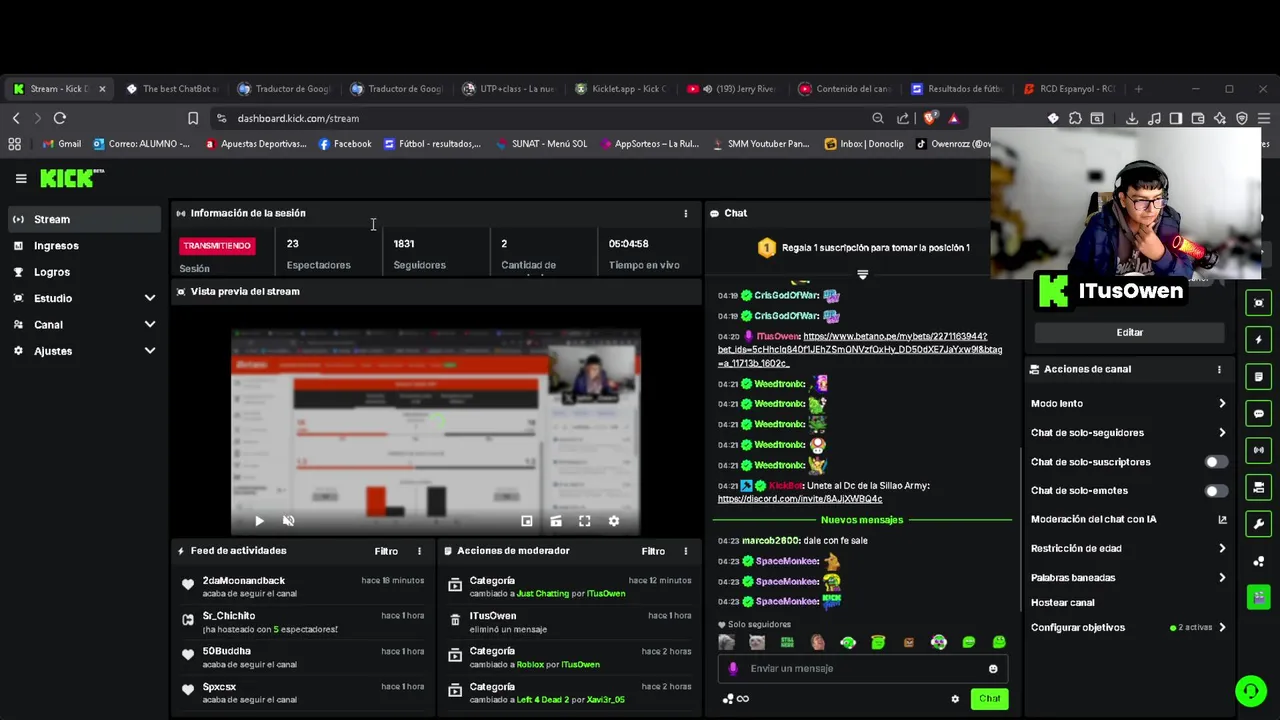Open chat settings gear icon
This screenshot has width=1280, height=720.
coord(955,699)
